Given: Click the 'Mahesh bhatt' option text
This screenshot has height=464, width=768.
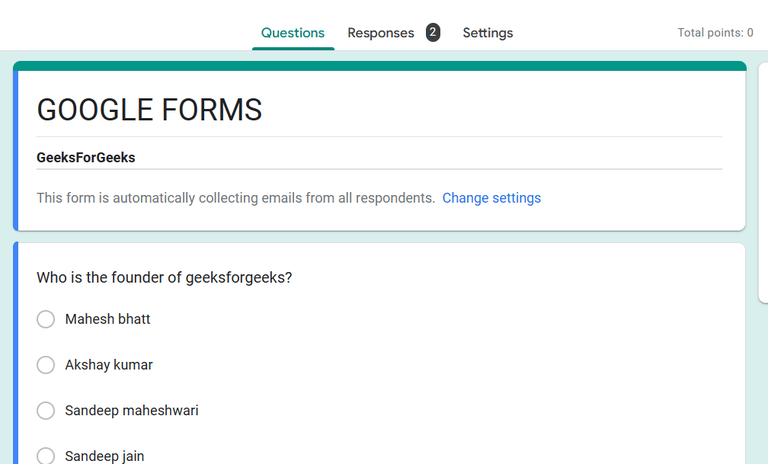Looking at the screenshot, I should click(108, 319).
